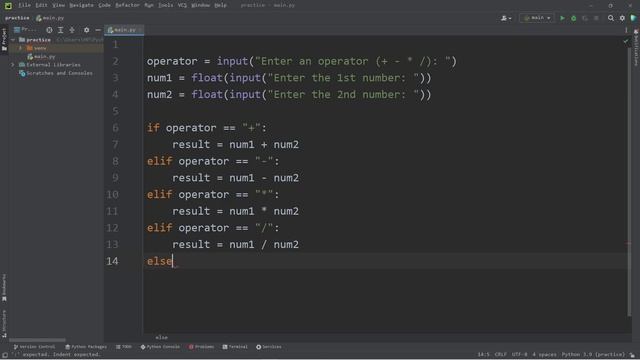Select External Libraries in project tree
This screenshot has width=640, height=360.
(x=50, y=65)
